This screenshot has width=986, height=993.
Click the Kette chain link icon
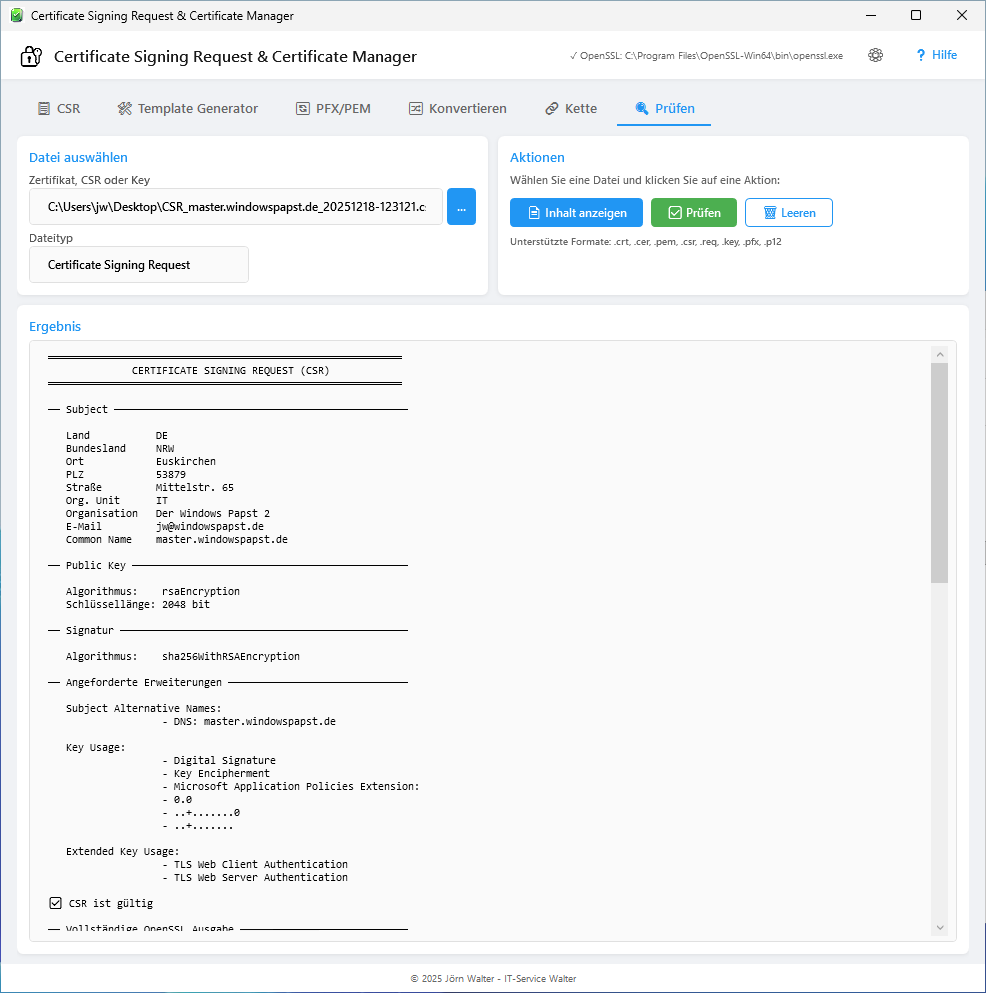[551, 109]
